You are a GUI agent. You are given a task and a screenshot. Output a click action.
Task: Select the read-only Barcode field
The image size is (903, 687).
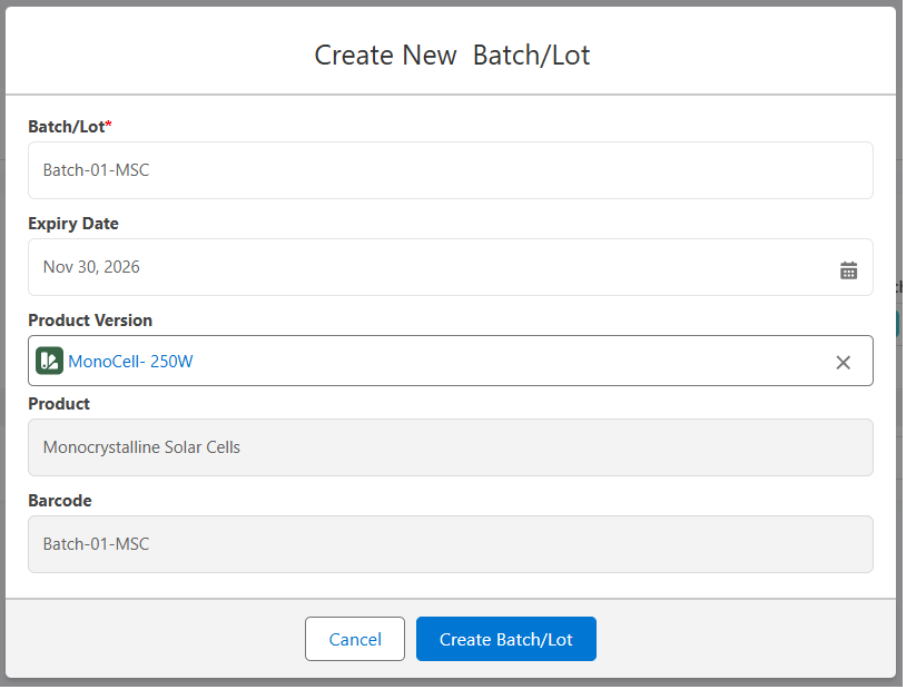pyautogui.click(x=450, y=544)
